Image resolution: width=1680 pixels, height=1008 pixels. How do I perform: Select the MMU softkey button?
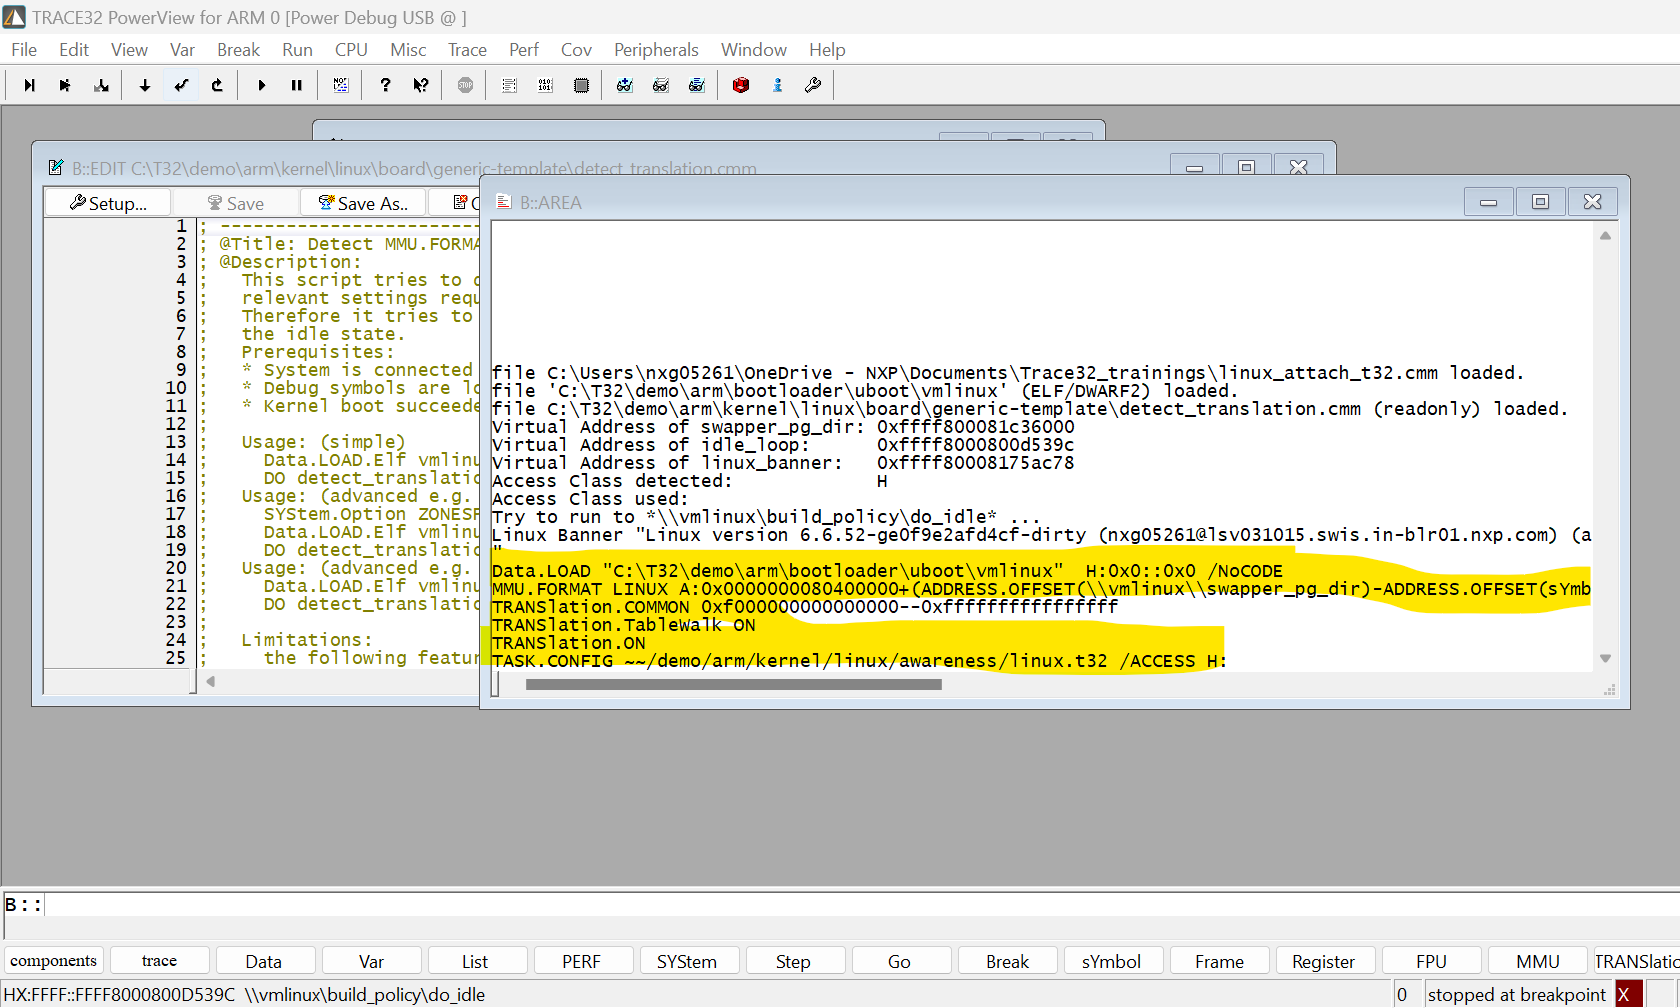1537,960
